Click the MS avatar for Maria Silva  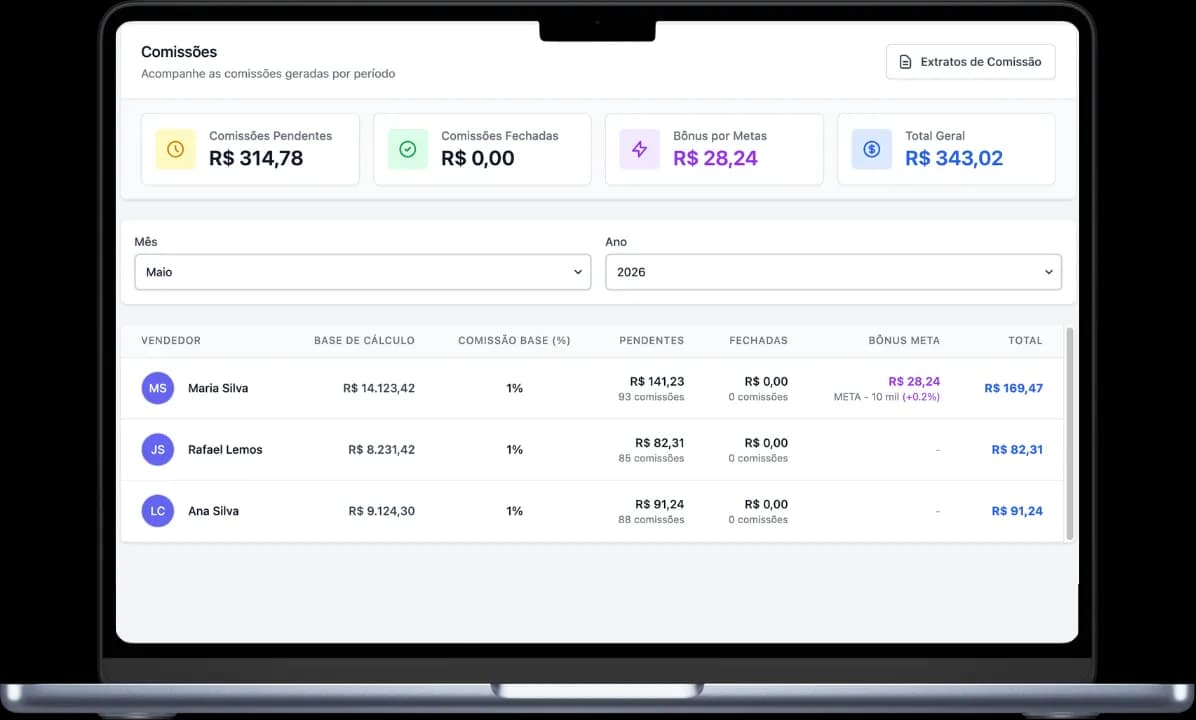(158, 388)
